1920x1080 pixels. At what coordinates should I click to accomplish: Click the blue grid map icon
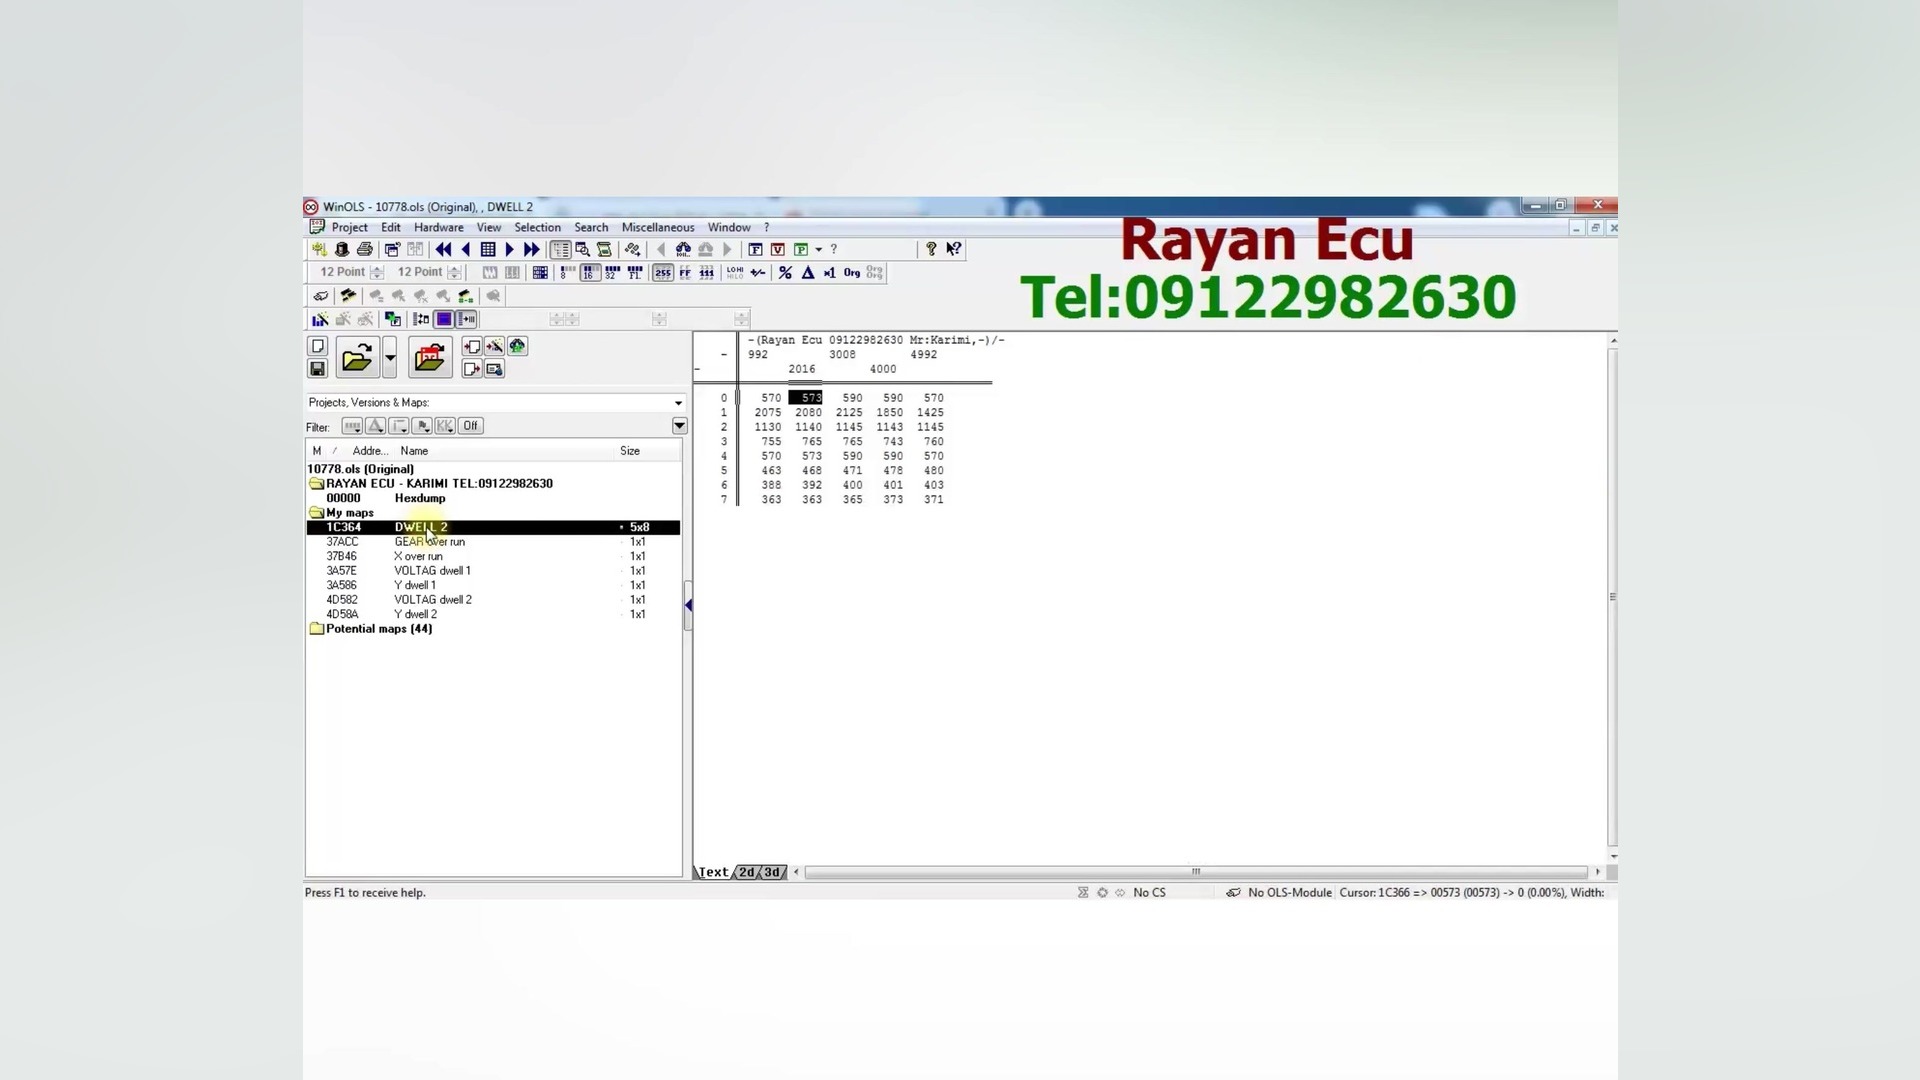[488, 249]
